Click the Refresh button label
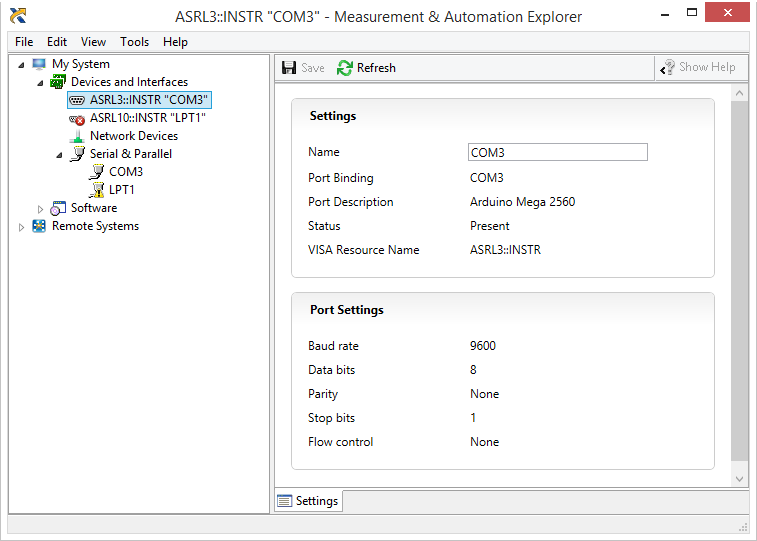Image resolution: width=757 pixels, height=541 pixels. [x=376, y=68]
